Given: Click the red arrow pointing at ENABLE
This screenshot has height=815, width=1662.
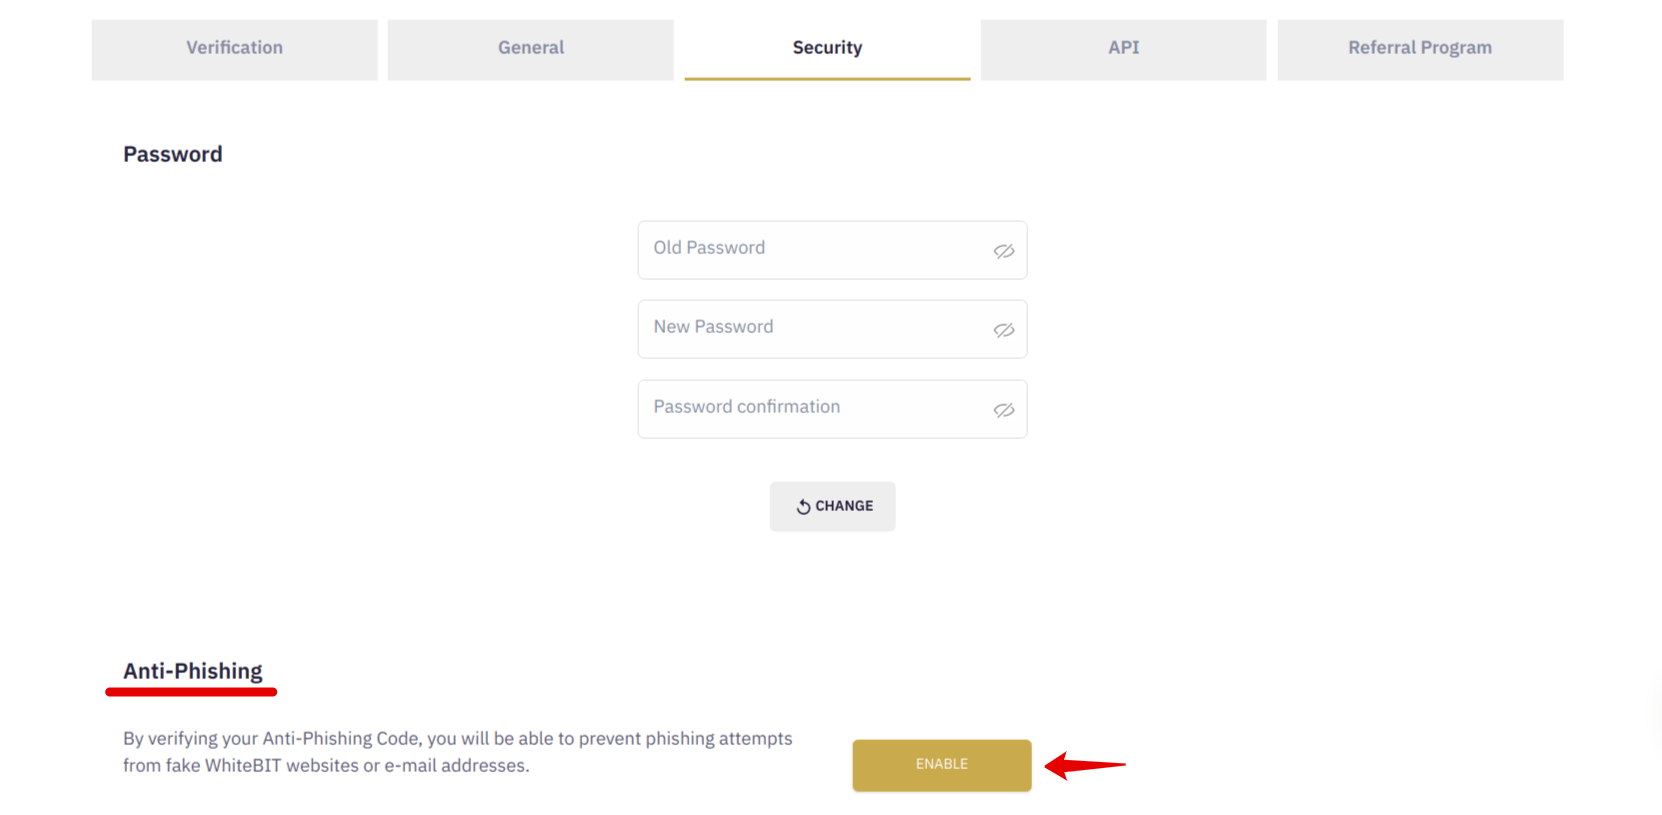Looking at the screenshot, I should coord(1085,766).
